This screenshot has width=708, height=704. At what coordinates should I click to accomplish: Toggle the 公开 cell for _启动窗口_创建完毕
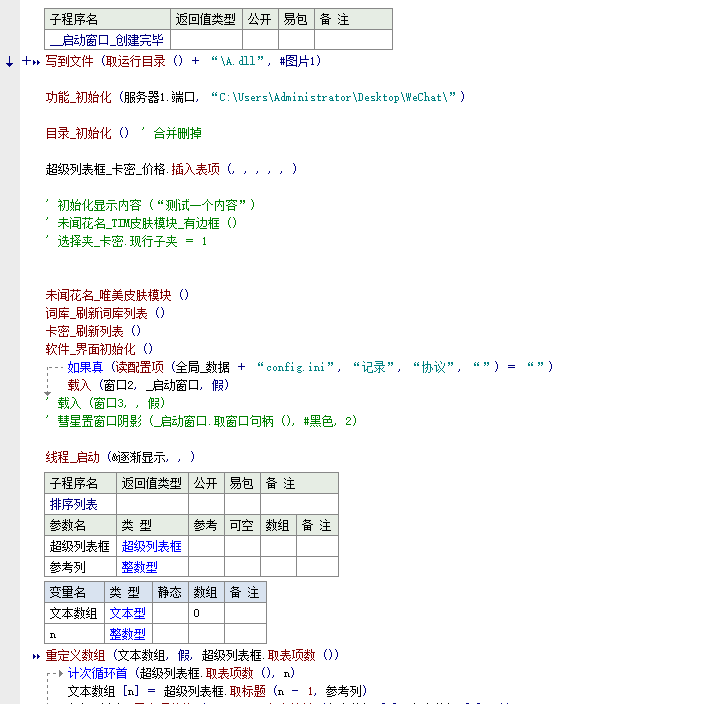[x=259, y=40]
